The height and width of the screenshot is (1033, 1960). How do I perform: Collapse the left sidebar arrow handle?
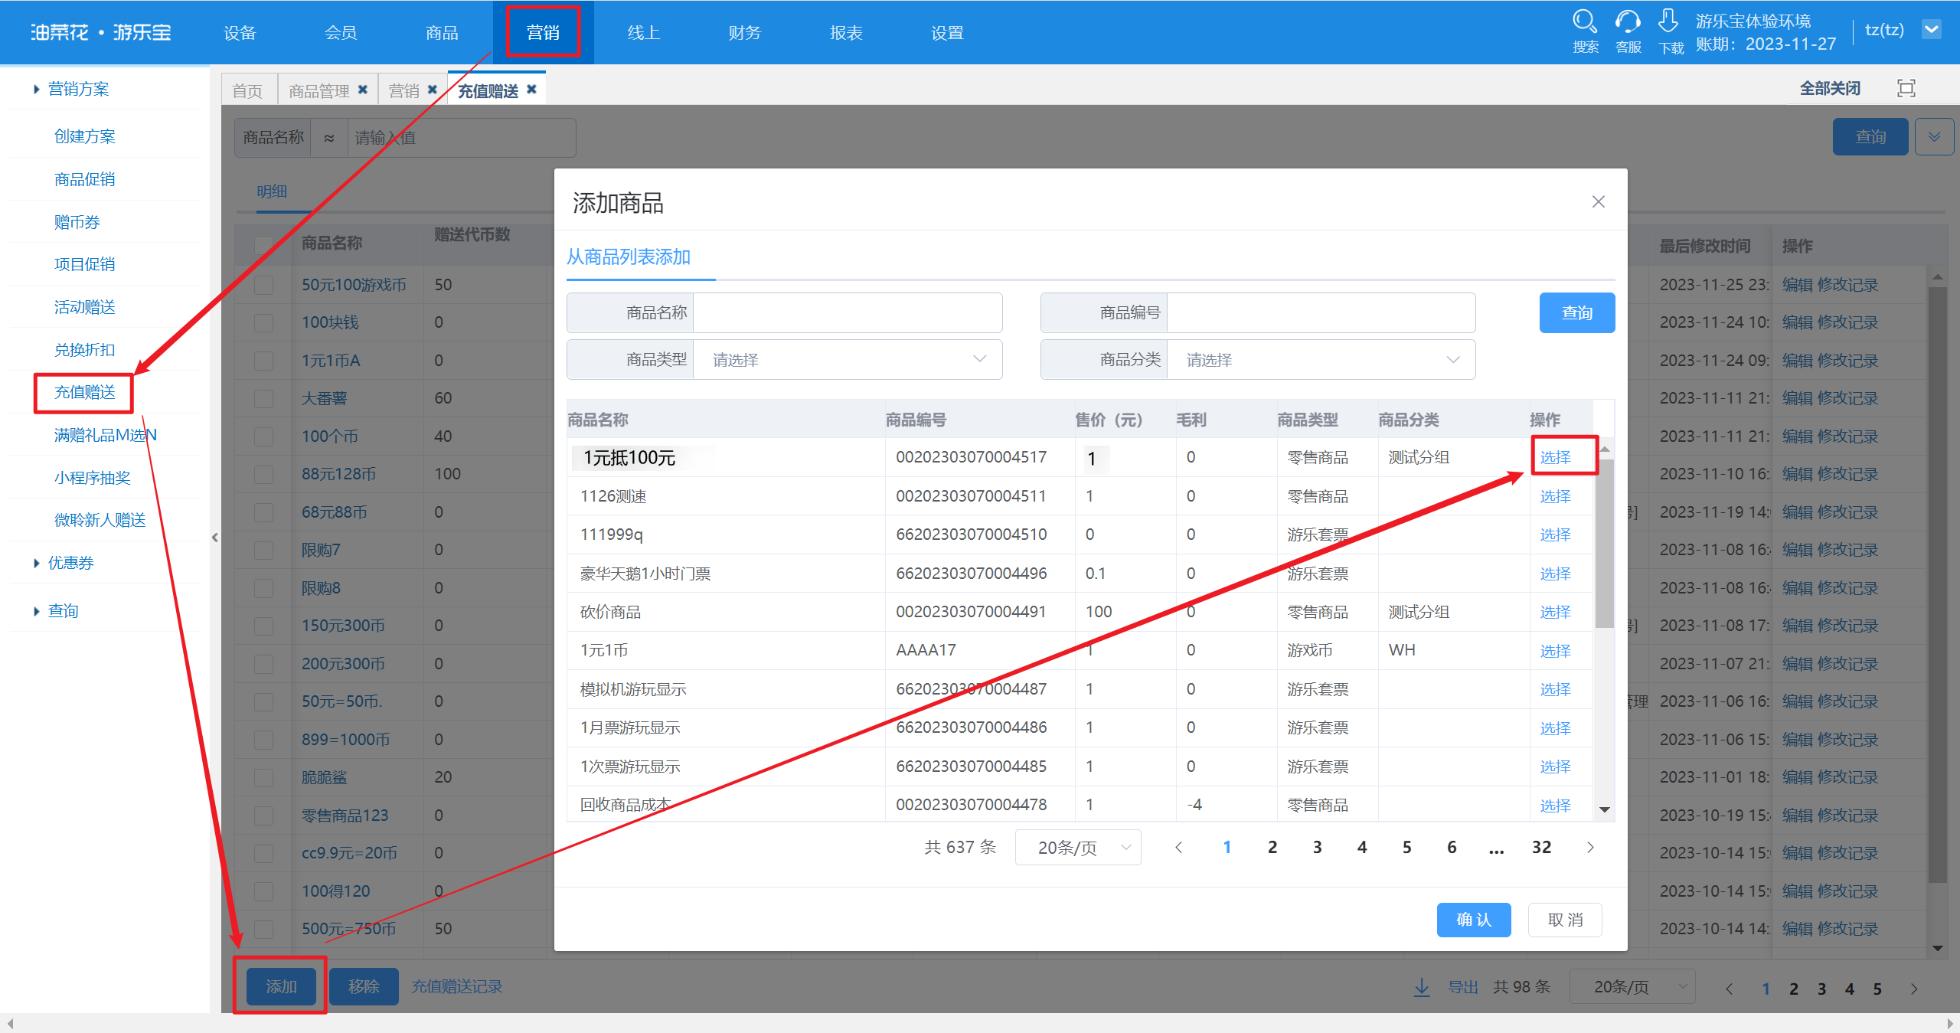[215, 538]
